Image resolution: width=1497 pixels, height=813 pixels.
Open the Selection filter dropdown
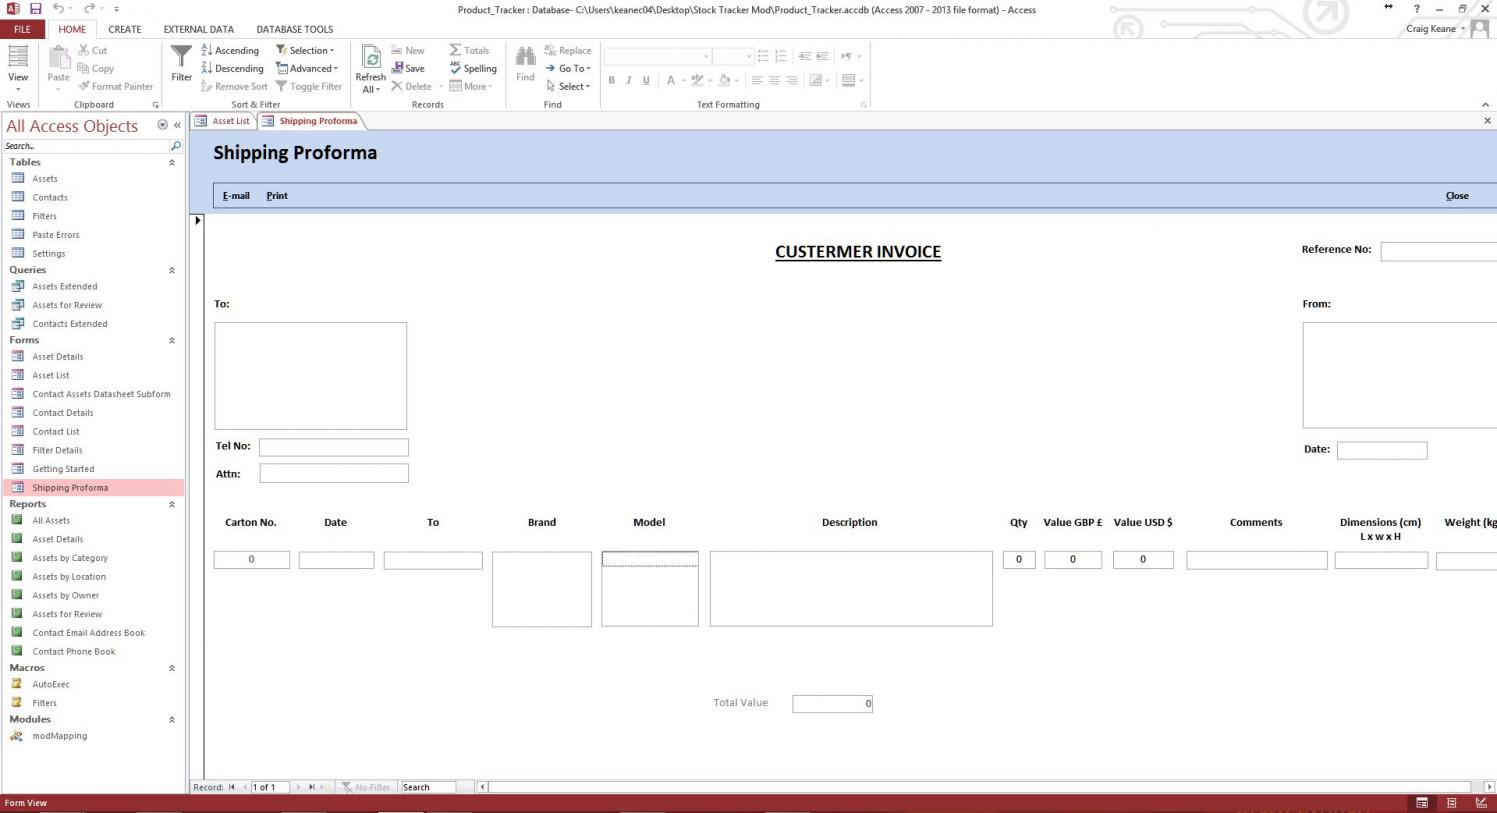click(305, 50)
